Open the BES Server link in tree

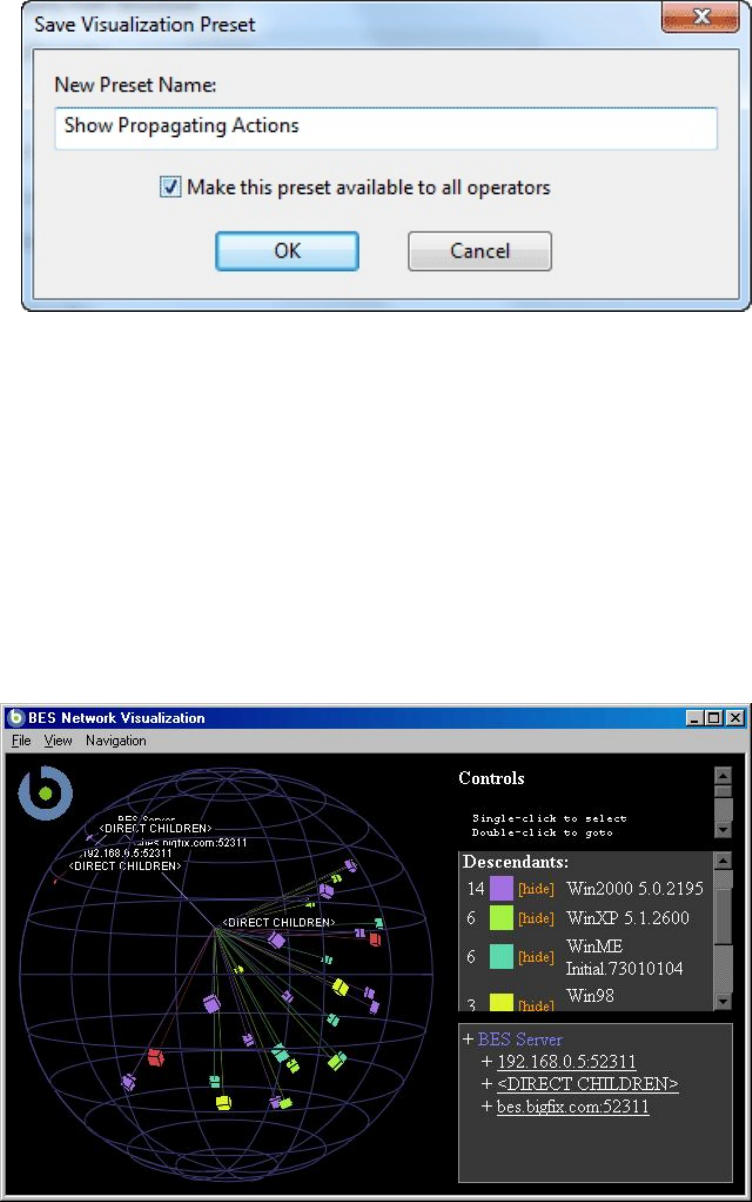pyautogui.click(x=520, y=1040)
